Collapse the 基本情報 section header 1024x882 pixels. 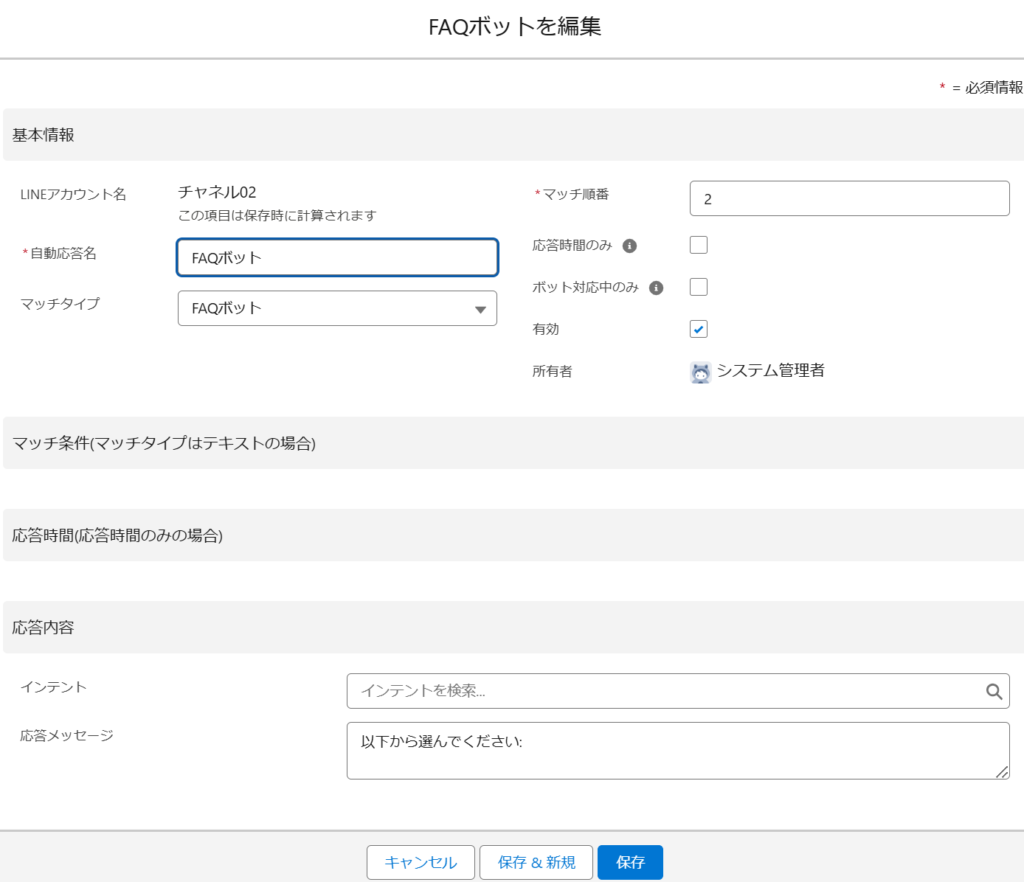coord(43,135)
